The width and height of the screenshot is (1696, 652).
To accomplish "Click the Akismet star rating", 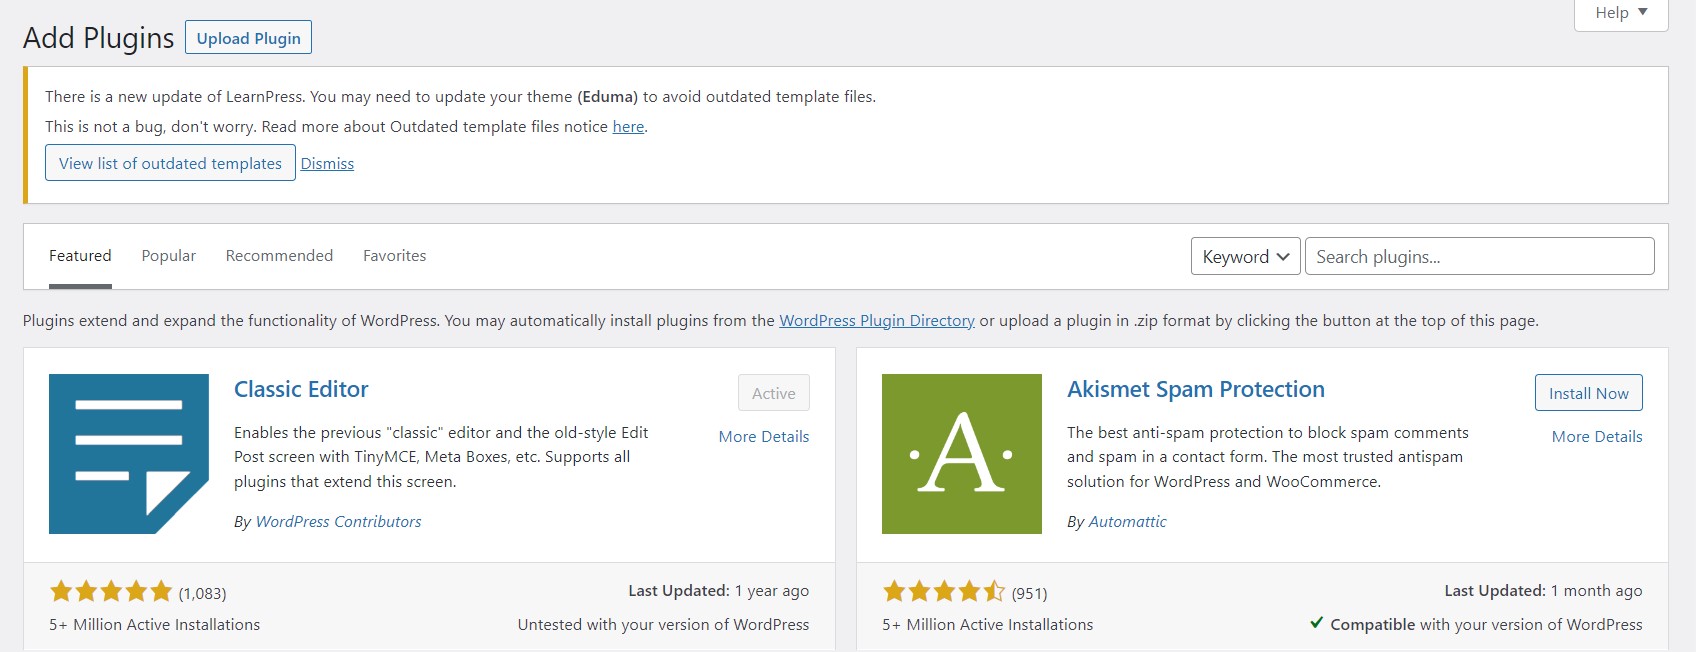I will 944,592.
